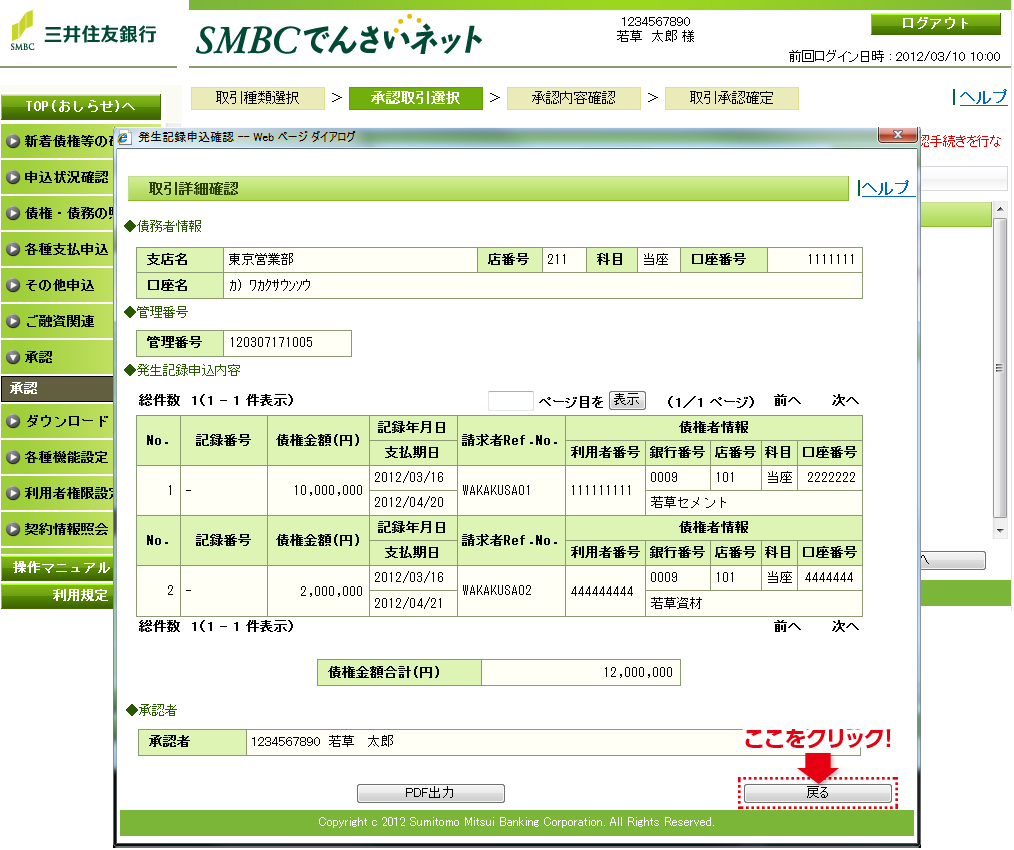Close the 発生記録申込確認 dialog
The width and height of the screenshot is (1014, 850).
[x=898, y=135]
